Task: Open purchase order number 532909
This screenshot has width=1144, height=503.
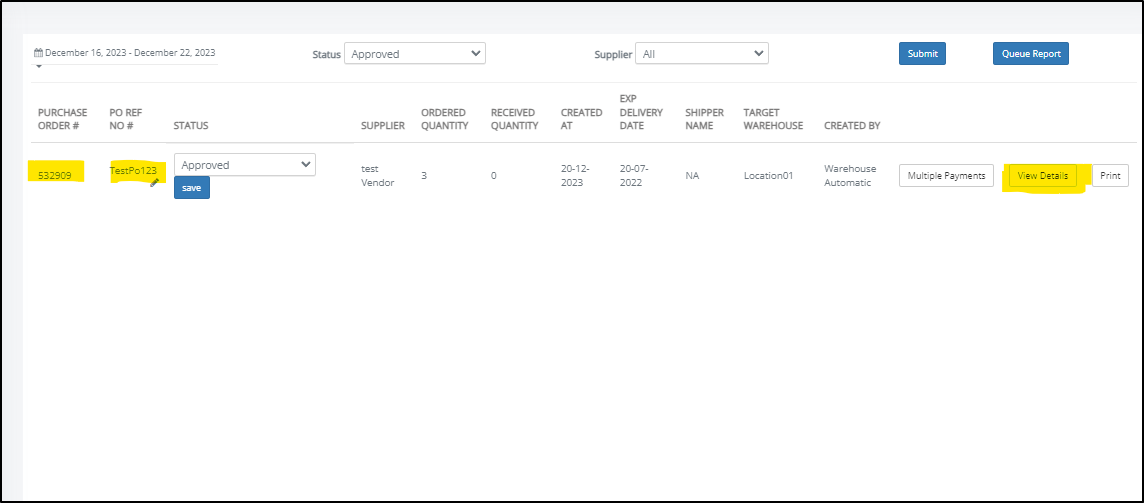Action: pyautogui.click(x=55, y=176)
